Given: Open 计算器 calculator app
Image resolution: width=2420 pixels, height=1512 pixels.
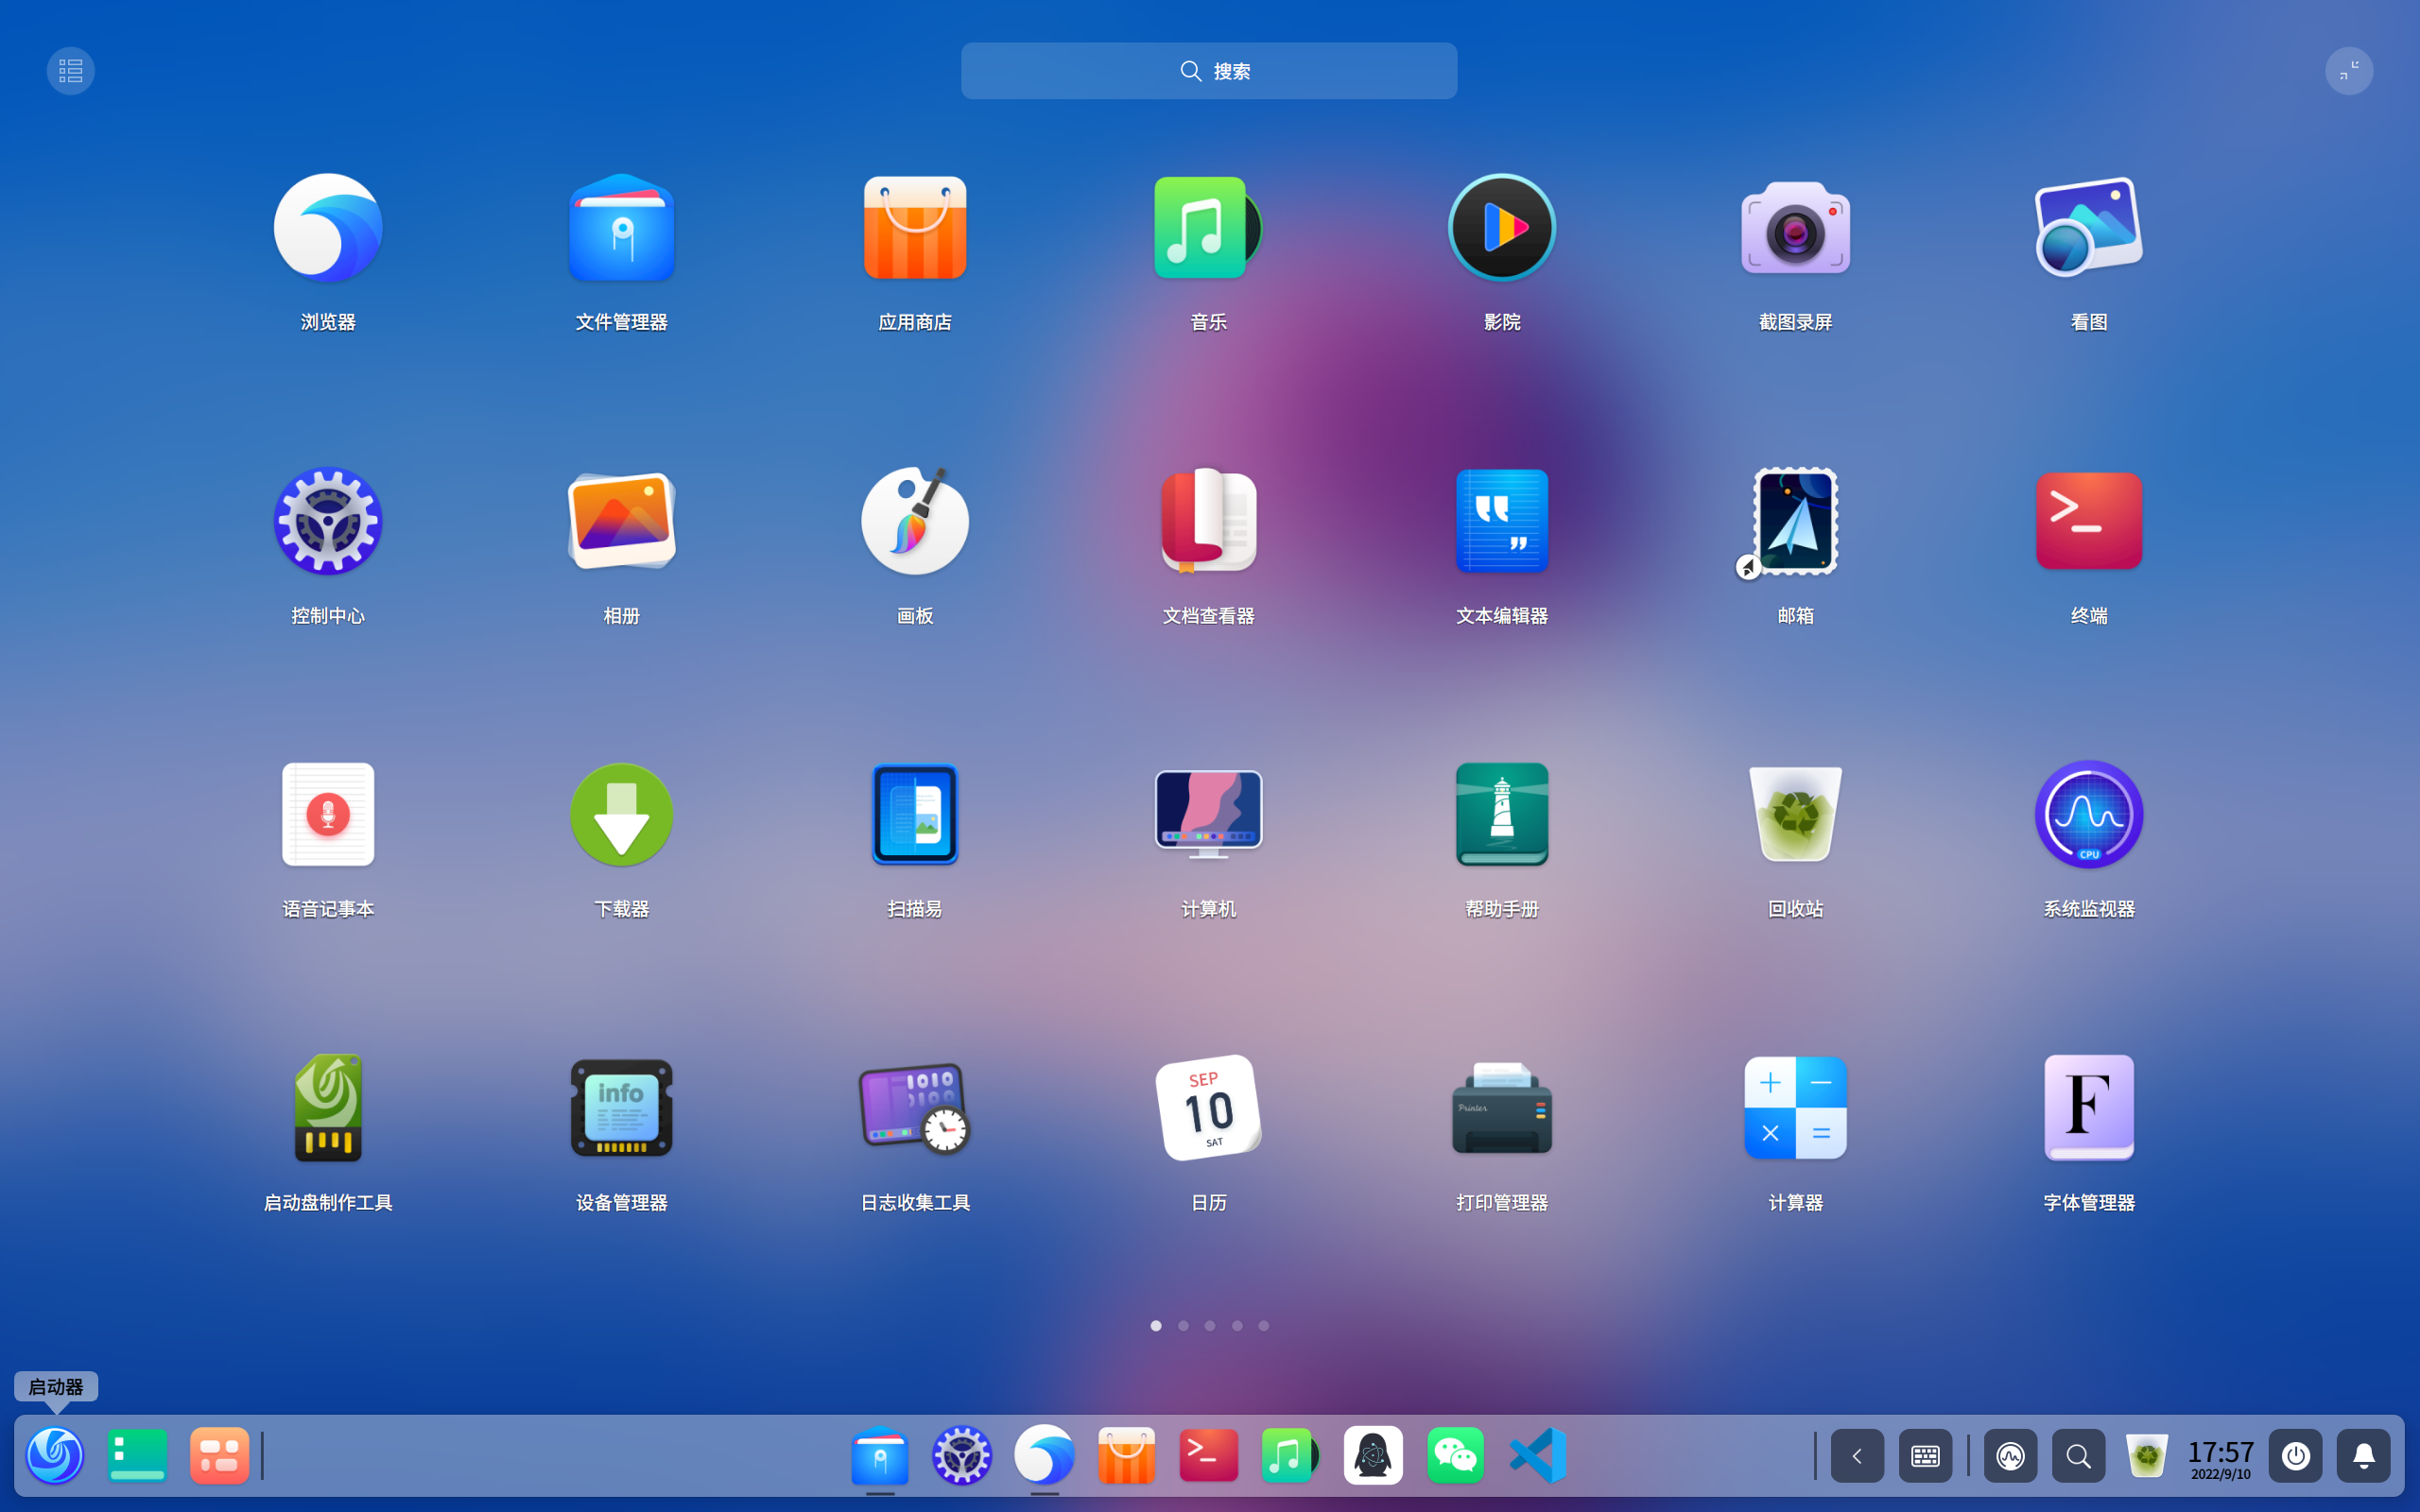Looking at the screenshot, I should tap(1795, 1108).
